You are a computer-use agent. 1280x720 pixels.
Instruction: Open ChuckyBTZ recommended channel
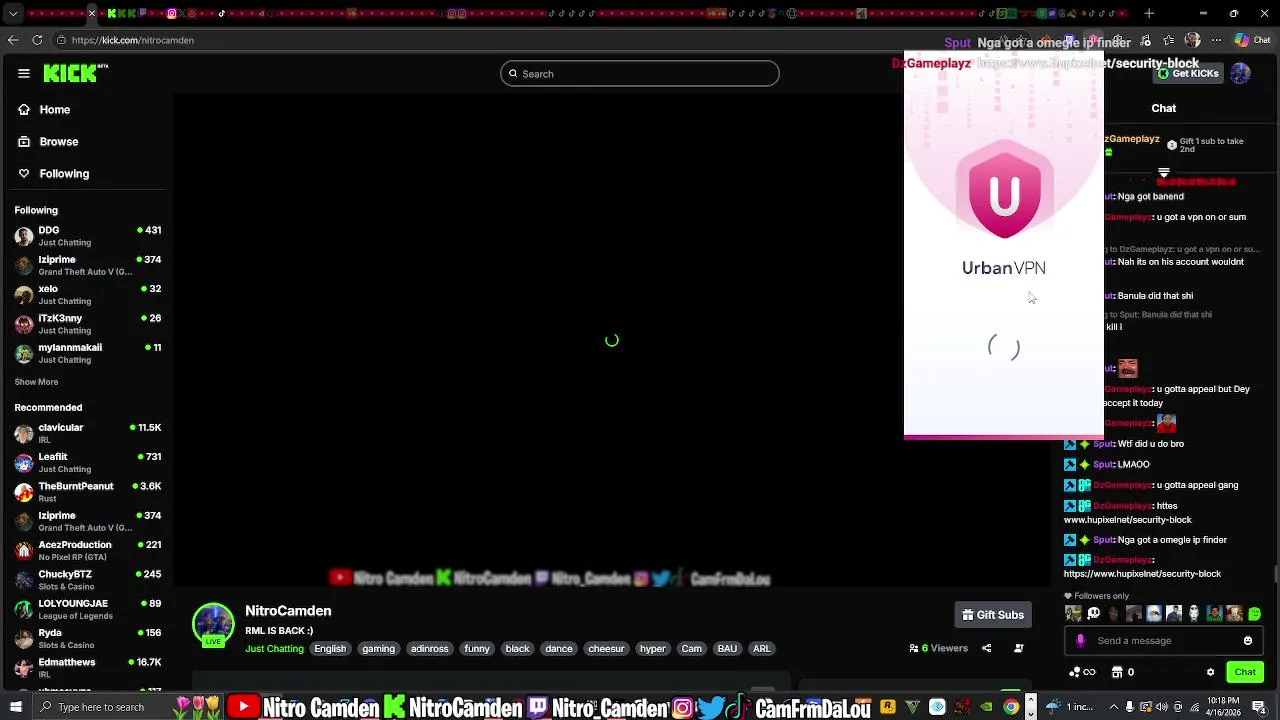point(88,580)
